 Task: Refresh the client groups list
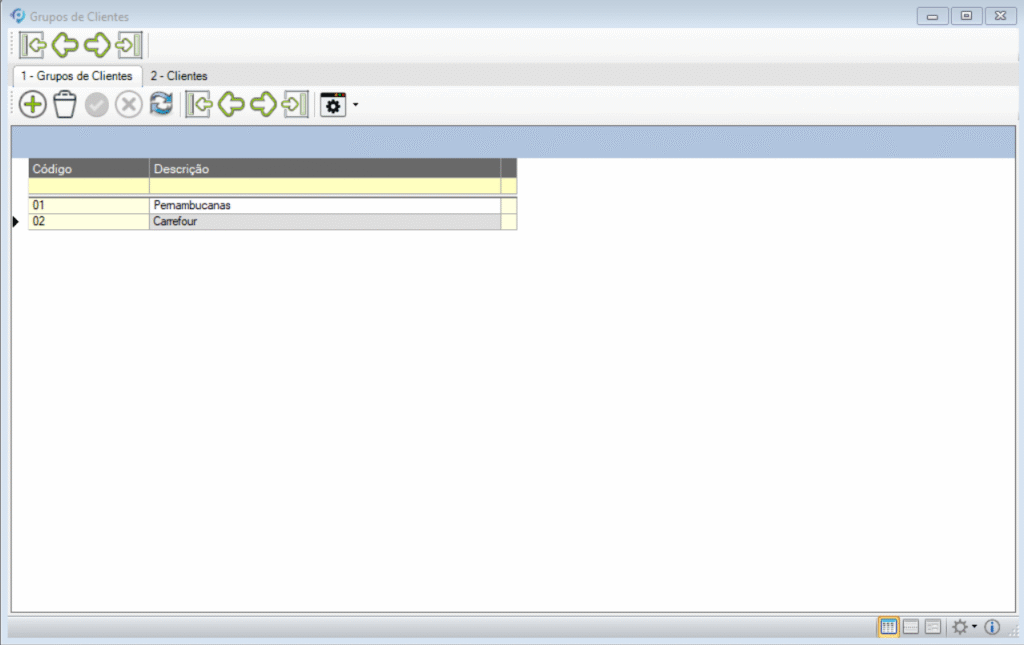click(161, 104)
